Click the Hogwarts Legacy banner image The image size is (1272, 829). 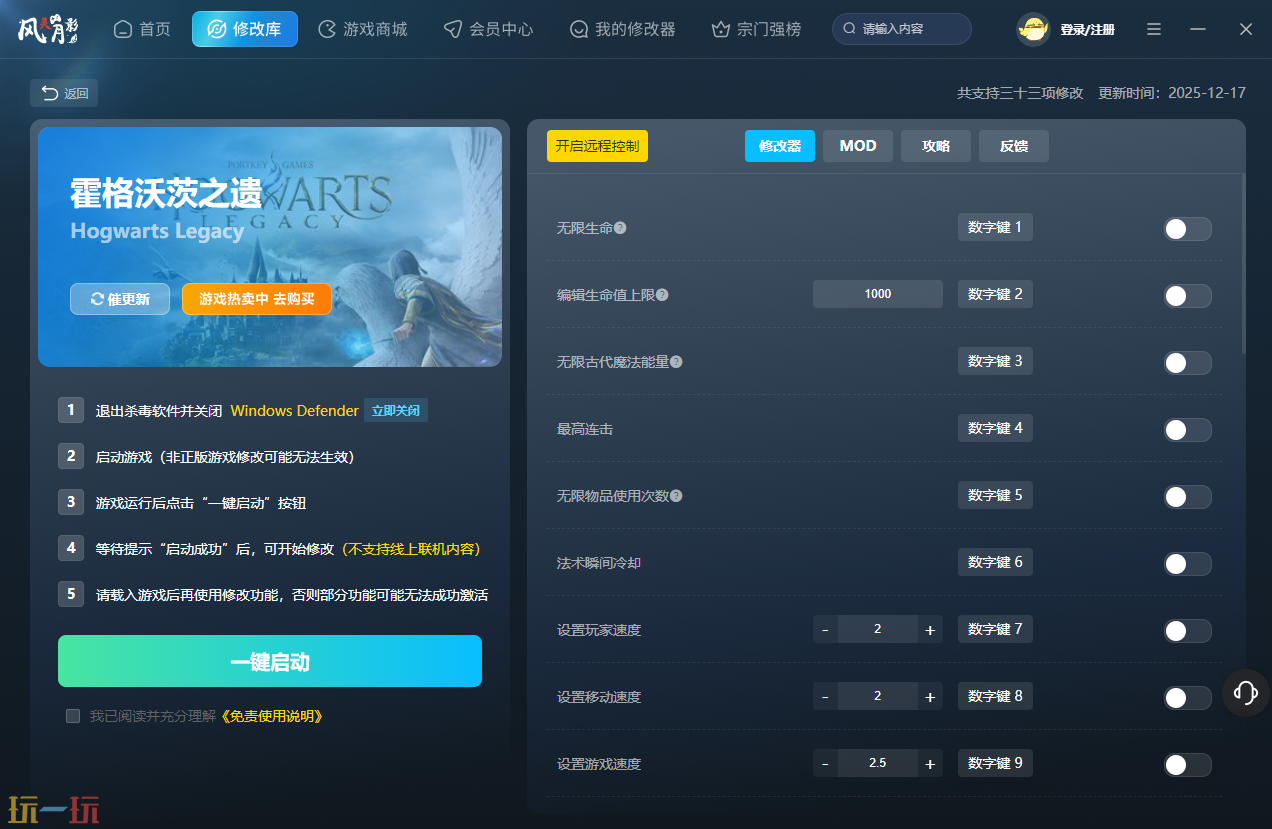[x=270, y=246]
